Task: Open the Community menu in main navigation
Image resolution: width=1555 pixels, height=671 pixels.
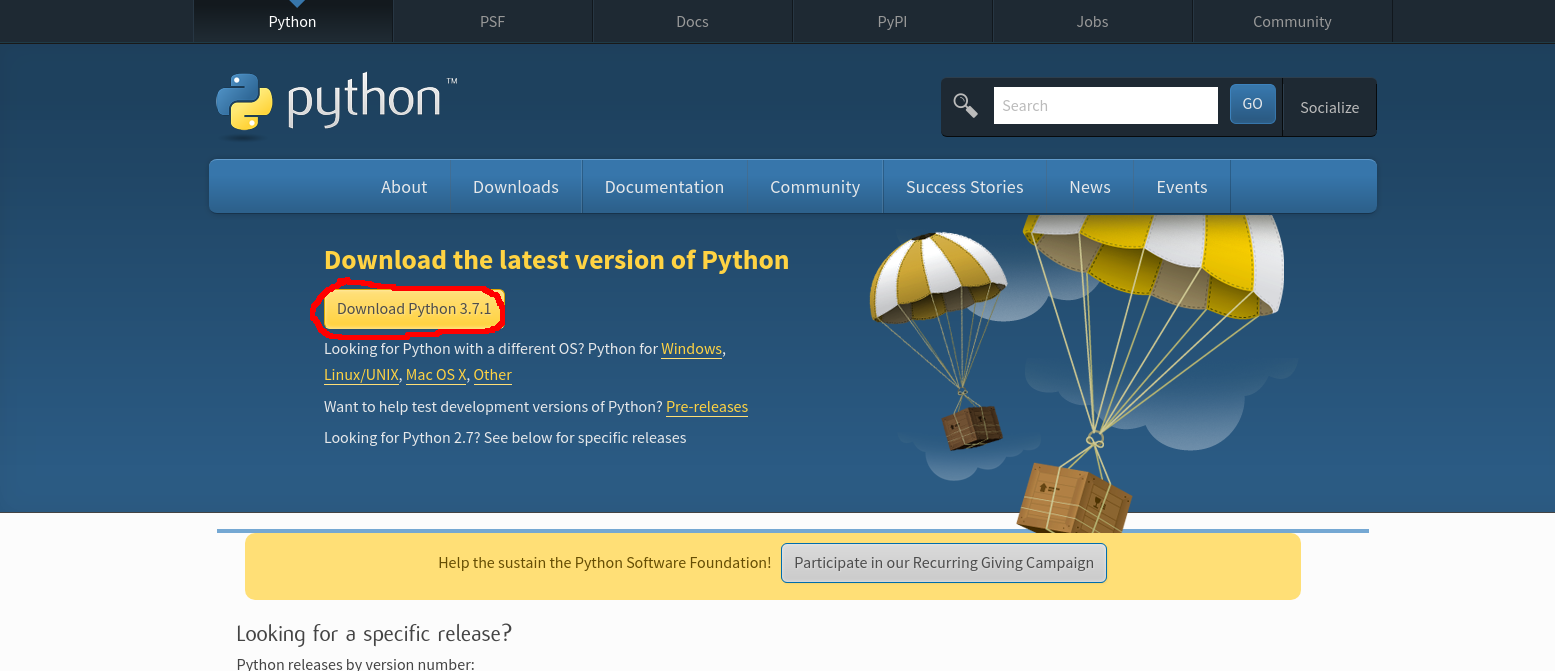Action: coord(815,187)
